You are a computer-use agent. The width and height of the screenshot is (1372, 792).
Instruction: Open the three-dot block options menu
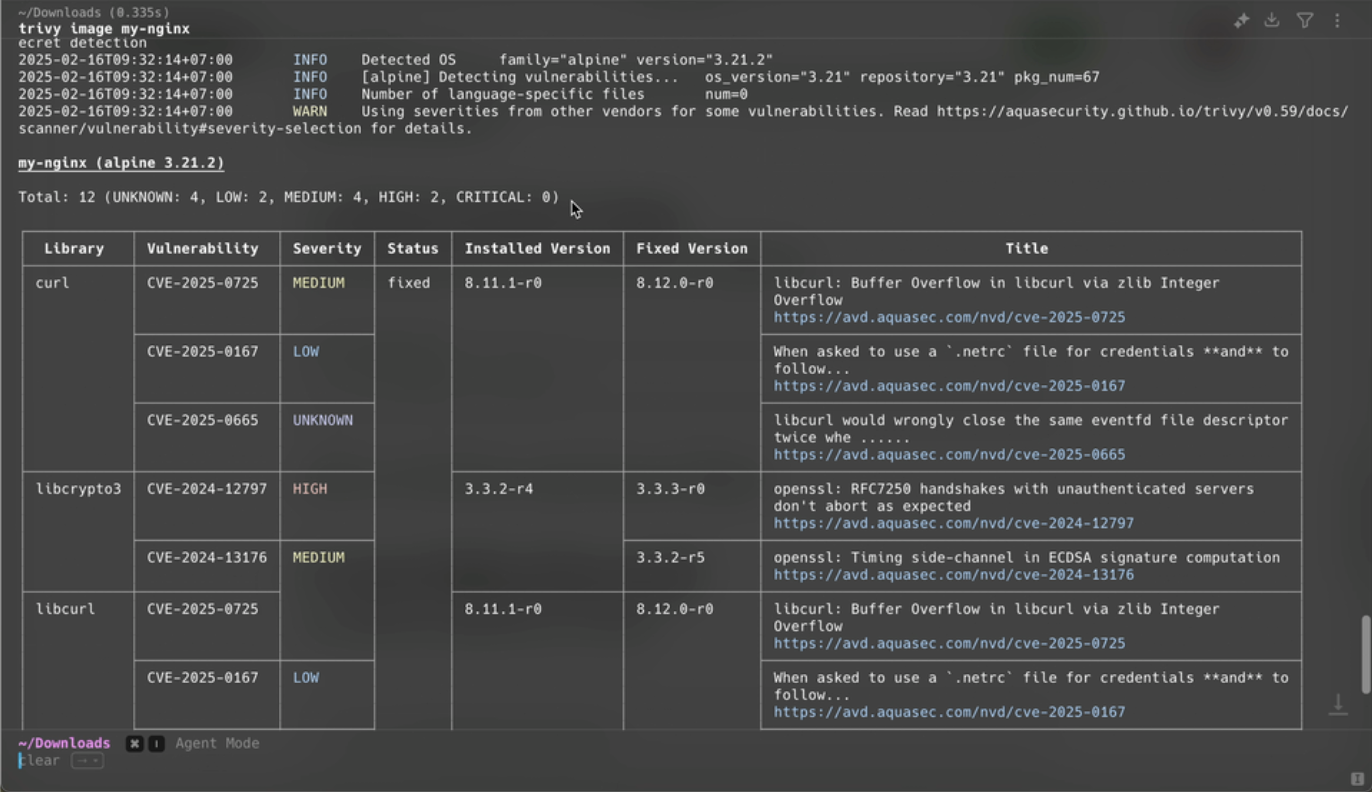coord(1336,20)
